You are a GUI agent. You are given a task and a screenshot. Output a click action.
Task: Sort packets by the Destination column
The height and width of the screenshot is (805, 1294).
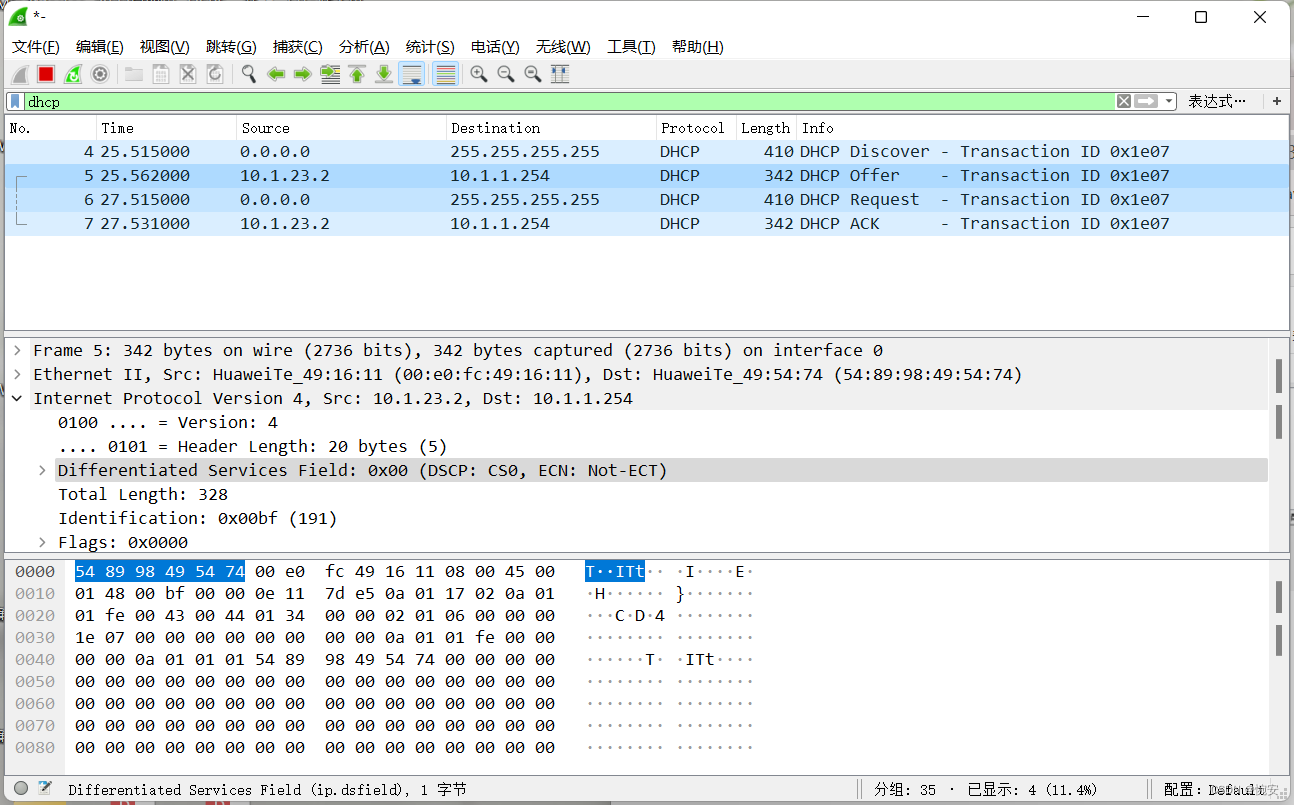(x=551, y=128)
